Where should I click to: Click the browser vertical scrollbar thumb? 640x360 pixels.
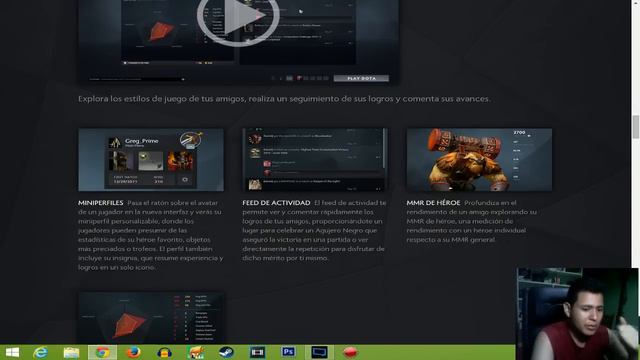pyautogui.click(x=636, y=127)
